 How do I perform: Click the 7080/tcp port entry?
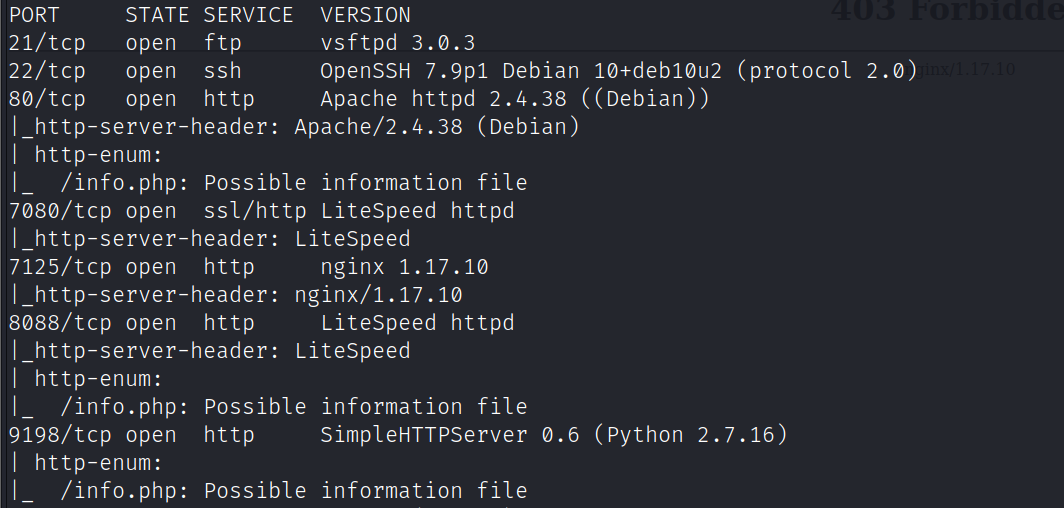pyautogui.click(x=60, y=211)
